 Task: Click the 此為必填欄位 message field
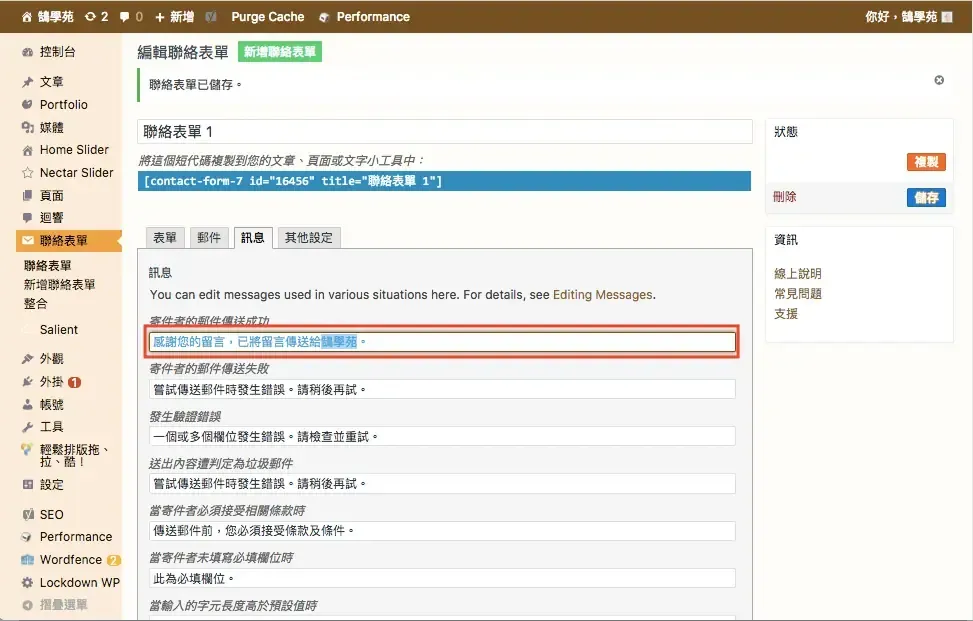pyautogui.click(x=442, y=578)
